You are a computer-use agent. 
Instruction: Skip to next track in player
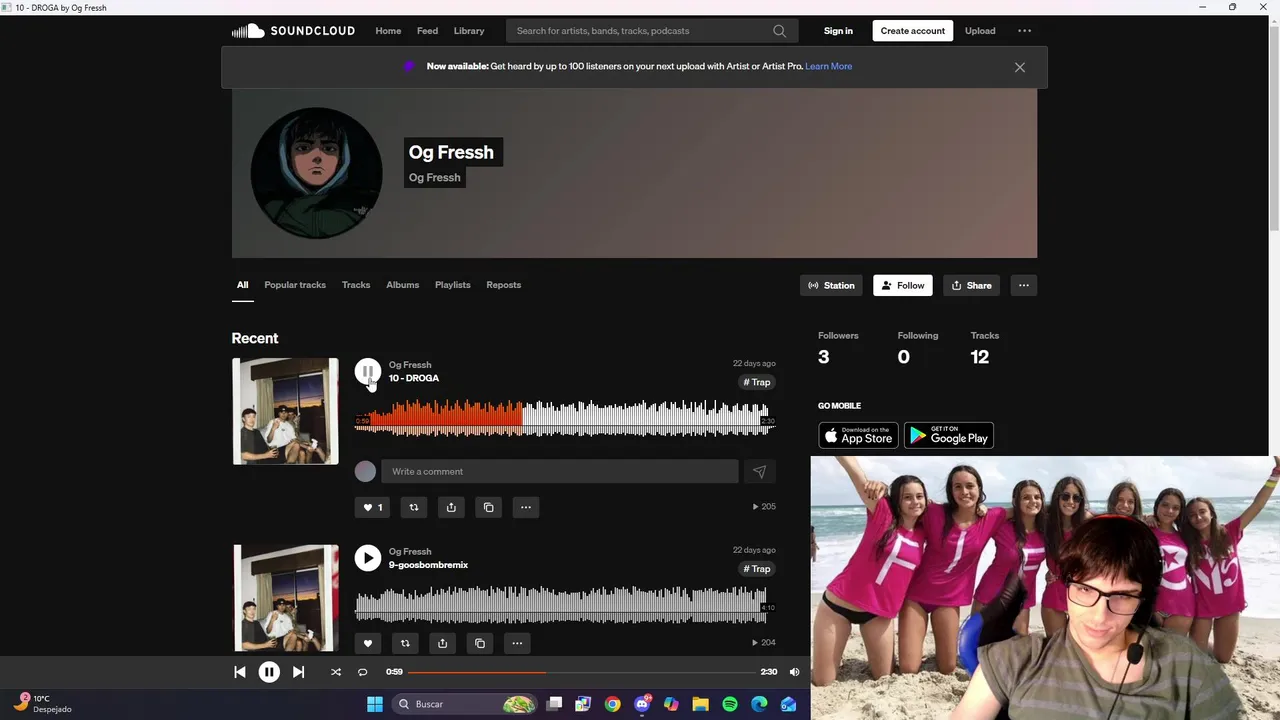point(298,672)
